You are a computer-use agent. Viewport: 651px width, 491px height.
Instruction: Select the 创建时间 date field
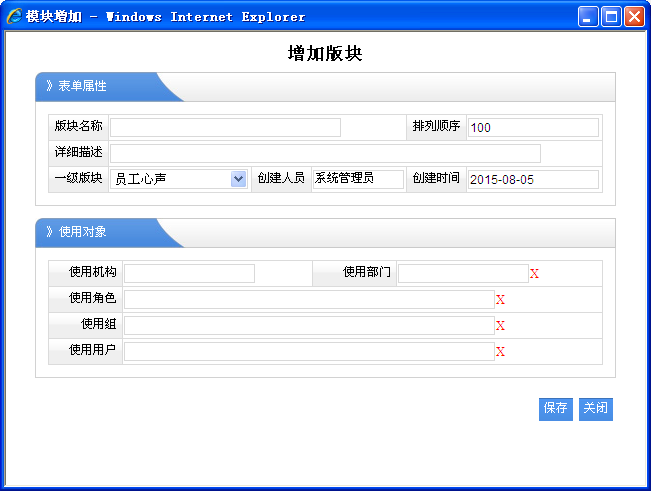[x=532, y=179]
